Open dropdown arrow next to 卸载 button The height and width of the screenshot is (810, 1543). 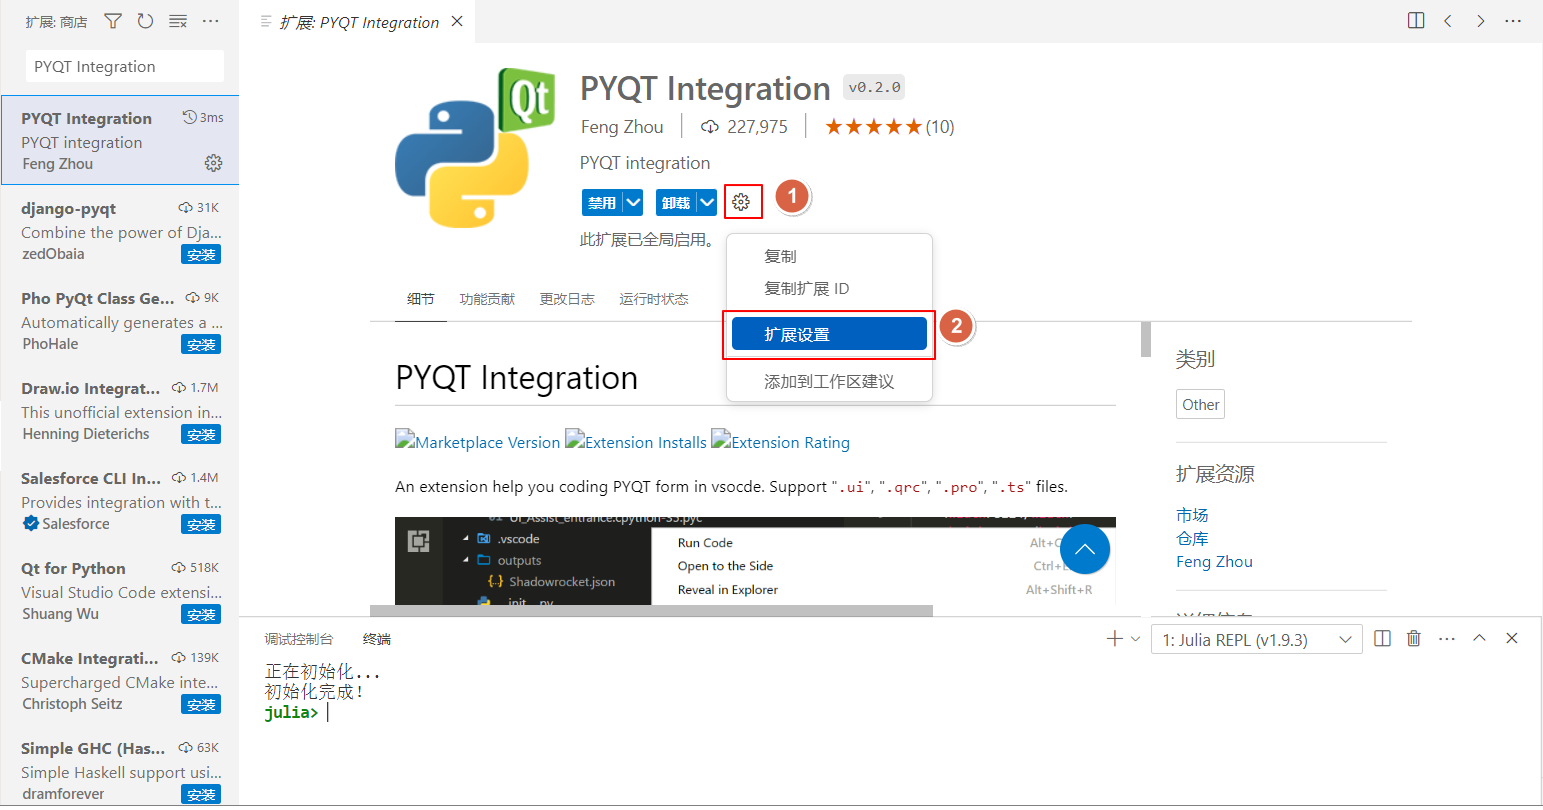point(707,202)
